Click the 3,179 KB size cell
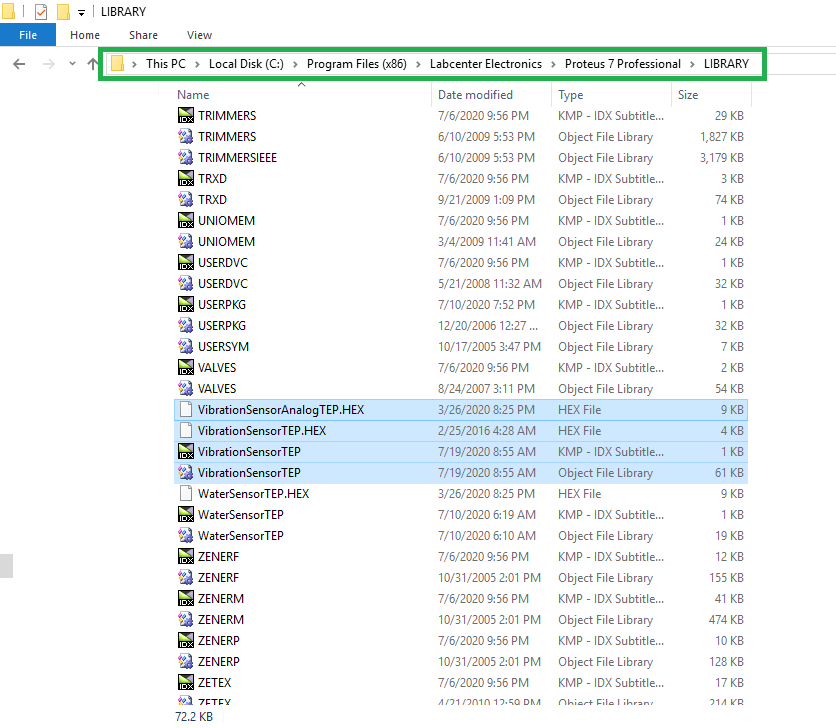The height and width of the screenshot is (728, 836). [721, 158]
